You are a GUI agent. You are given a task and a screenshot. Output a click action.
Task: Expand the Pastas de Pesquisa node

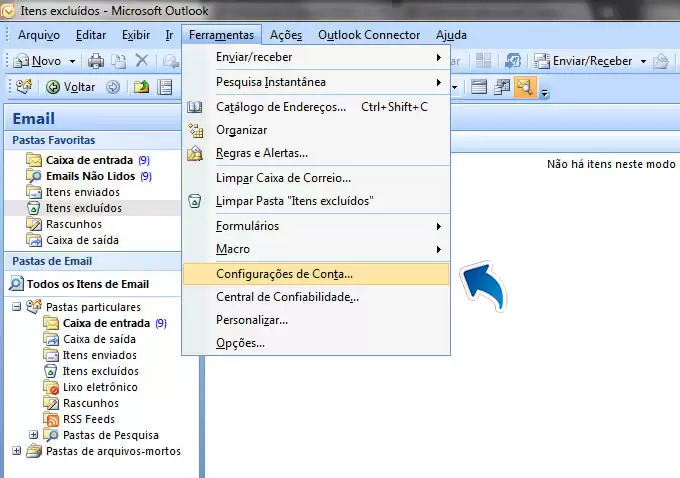33,435
